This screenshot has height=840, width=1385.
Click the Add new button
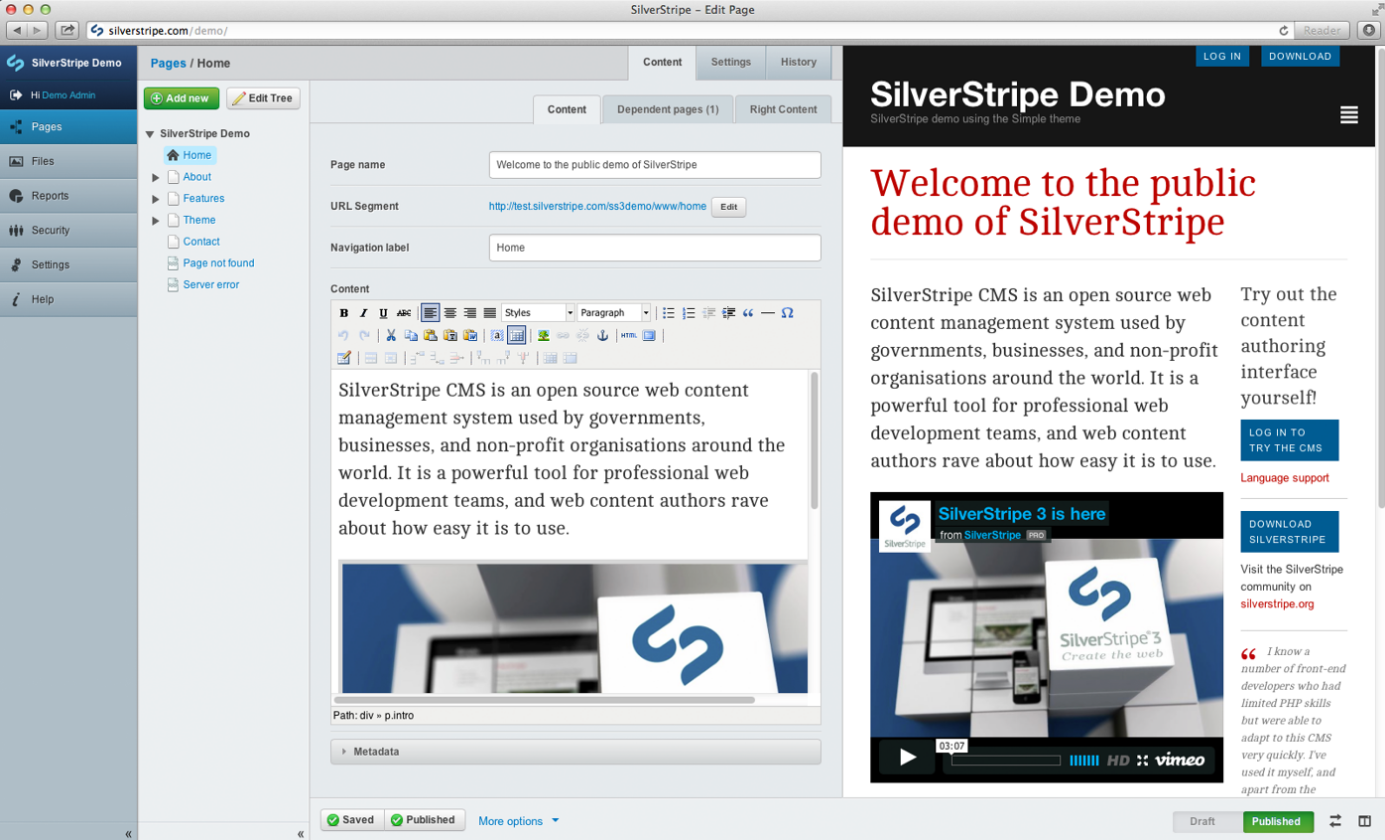[181, 98]
